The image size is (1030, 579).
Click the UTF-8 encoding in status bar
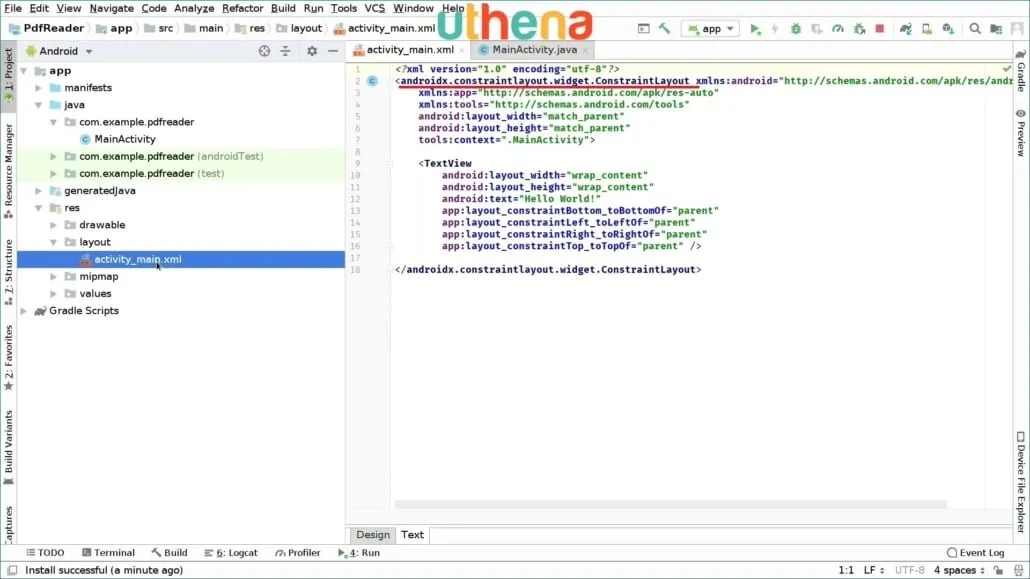click(x=909, y=570)
